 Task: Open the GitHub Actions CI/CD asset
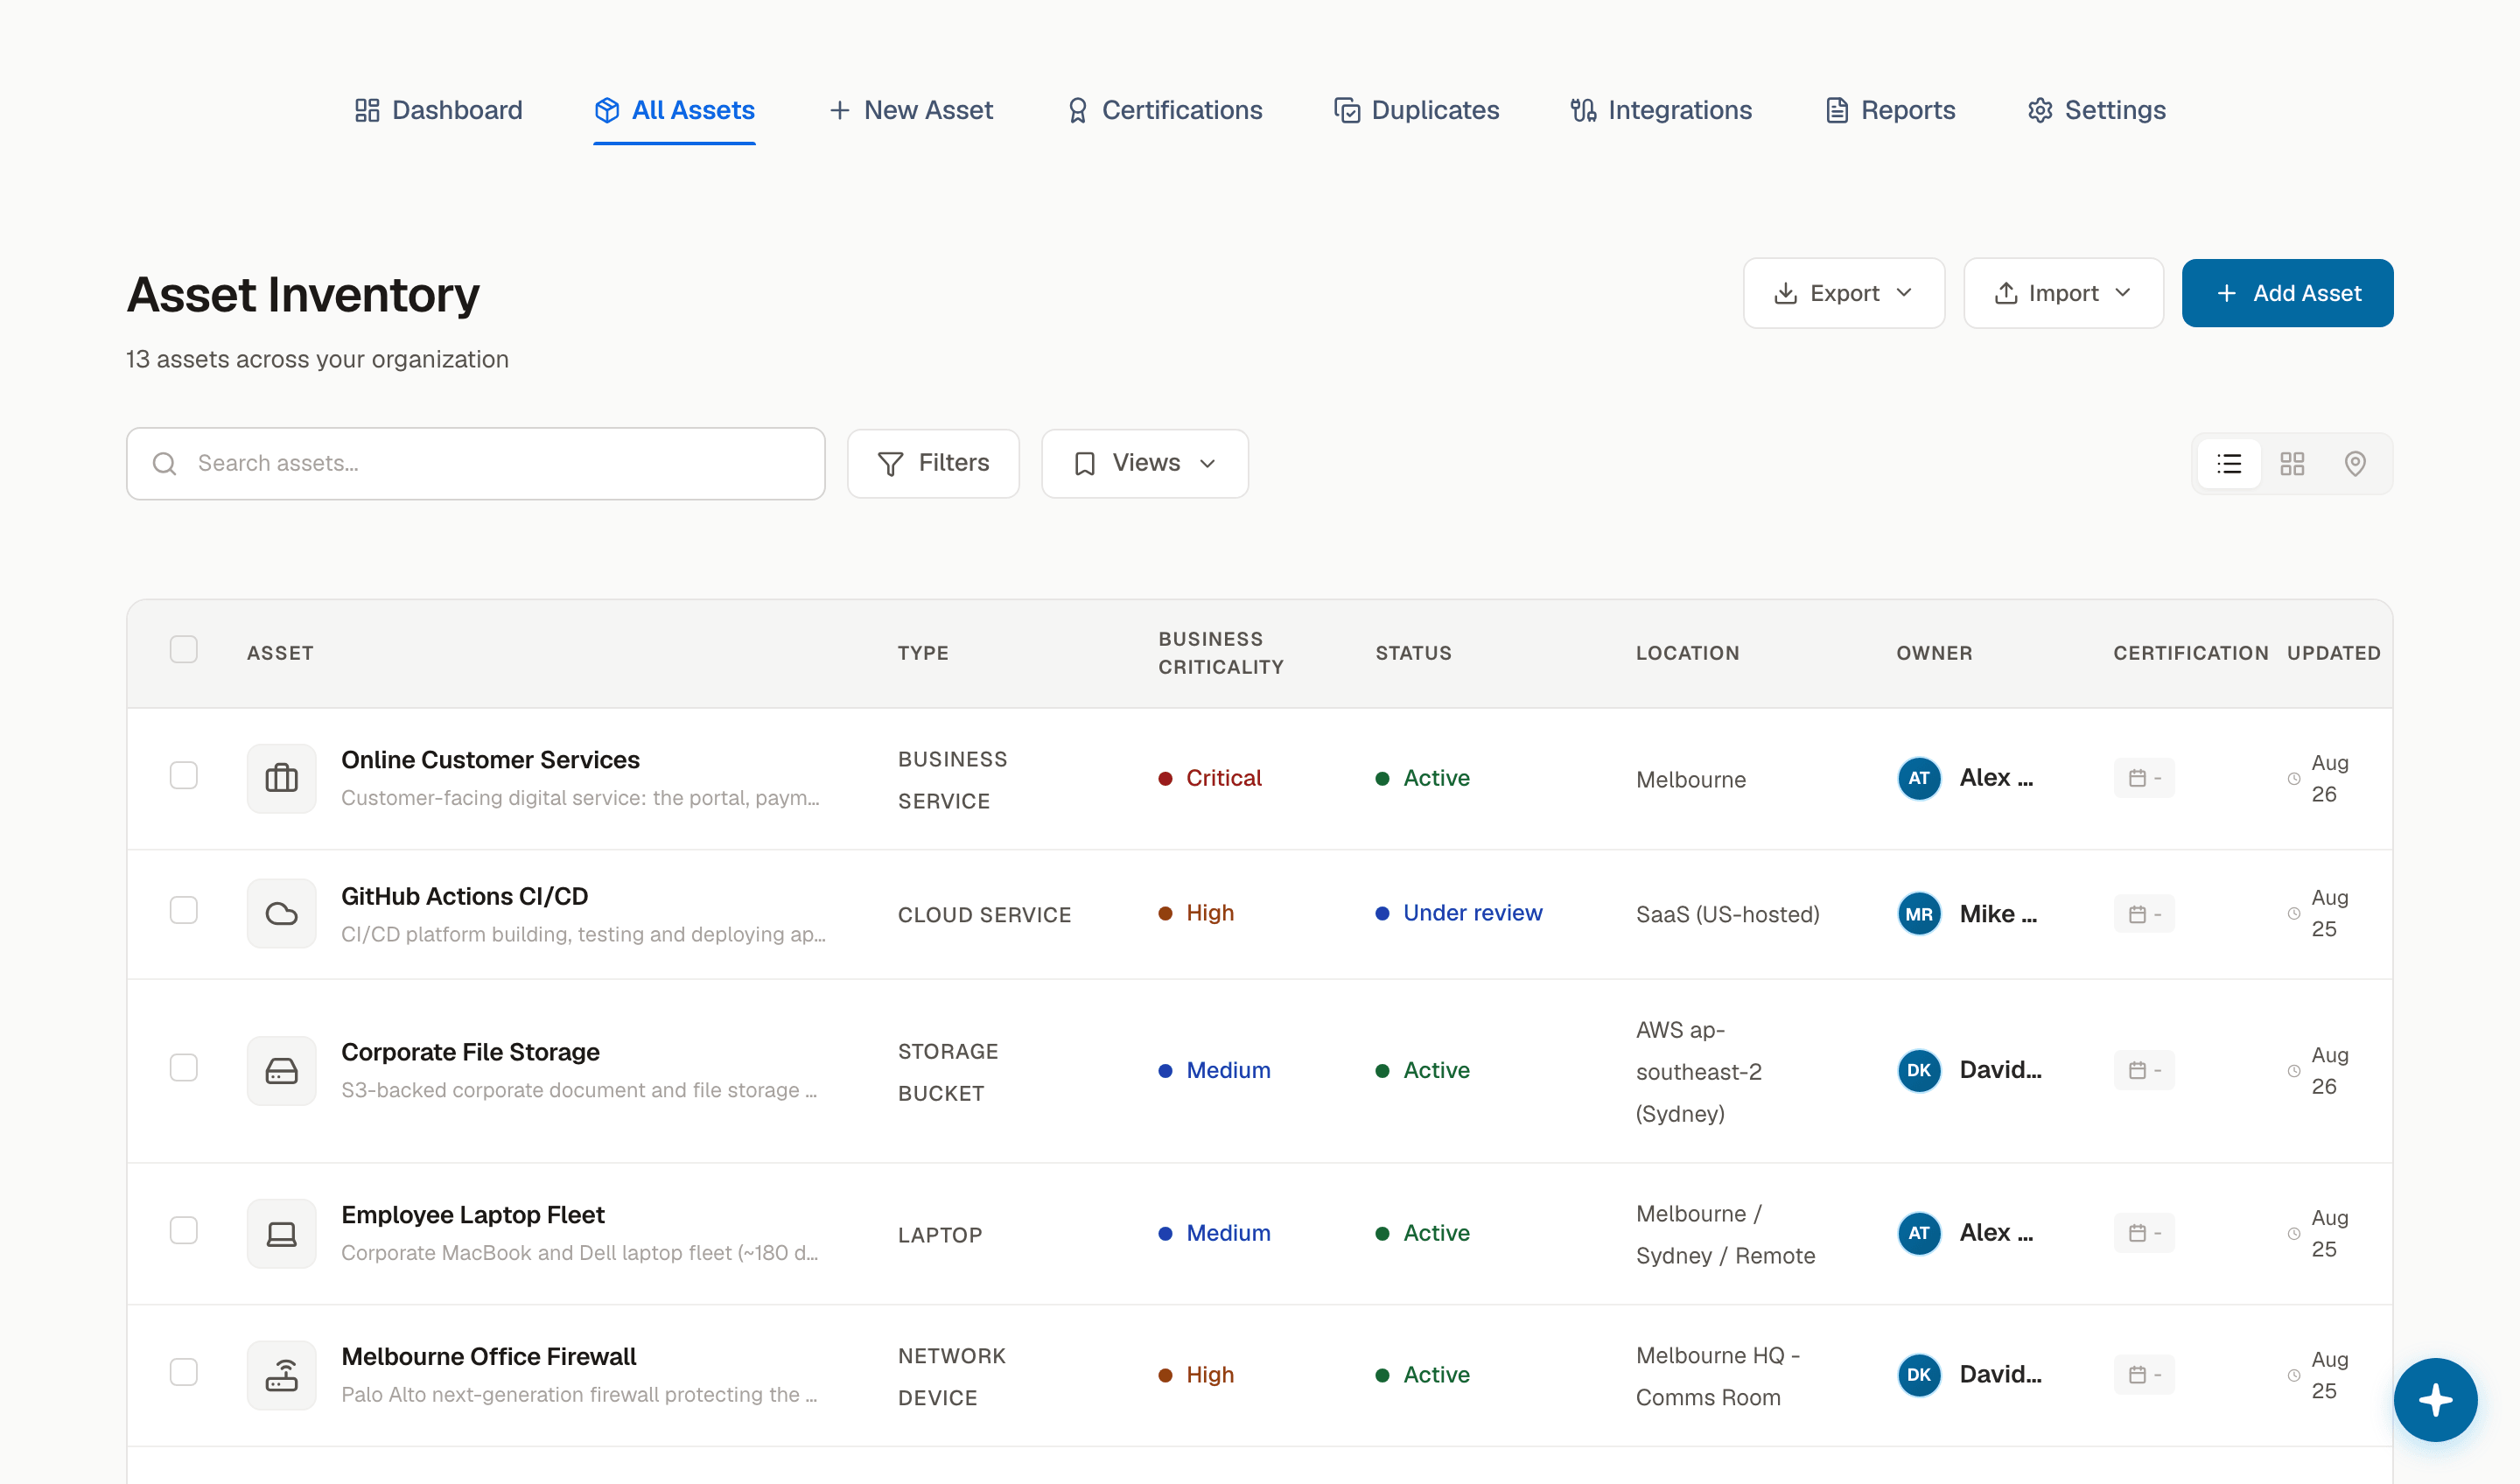[464, 897]
